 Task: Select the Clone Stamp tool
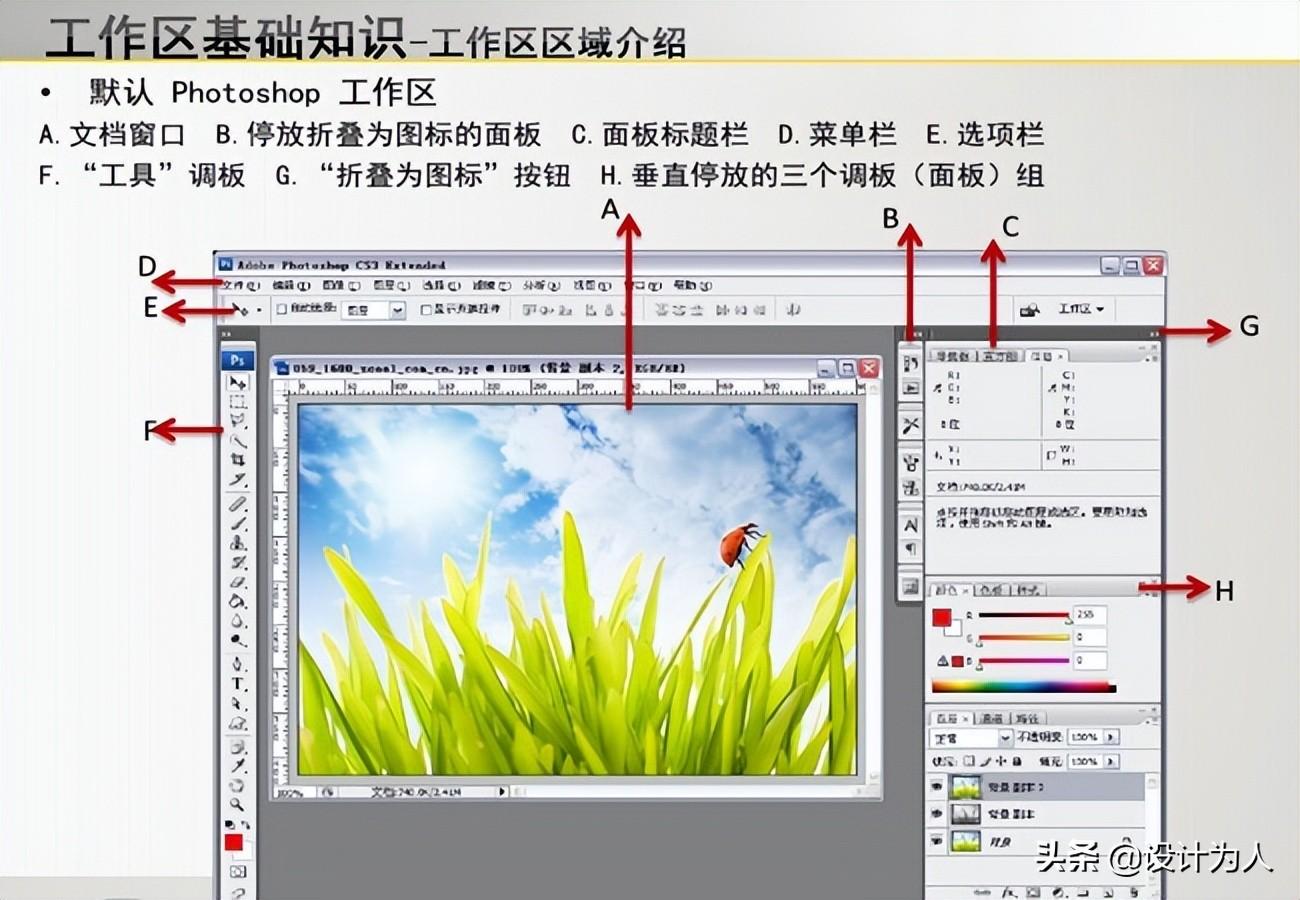pos(238,542)
